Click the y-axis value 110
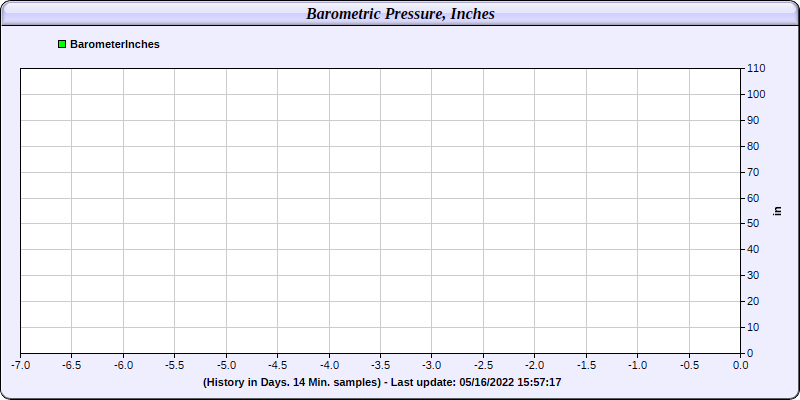800x400 pixels. [x=756, y=68]
